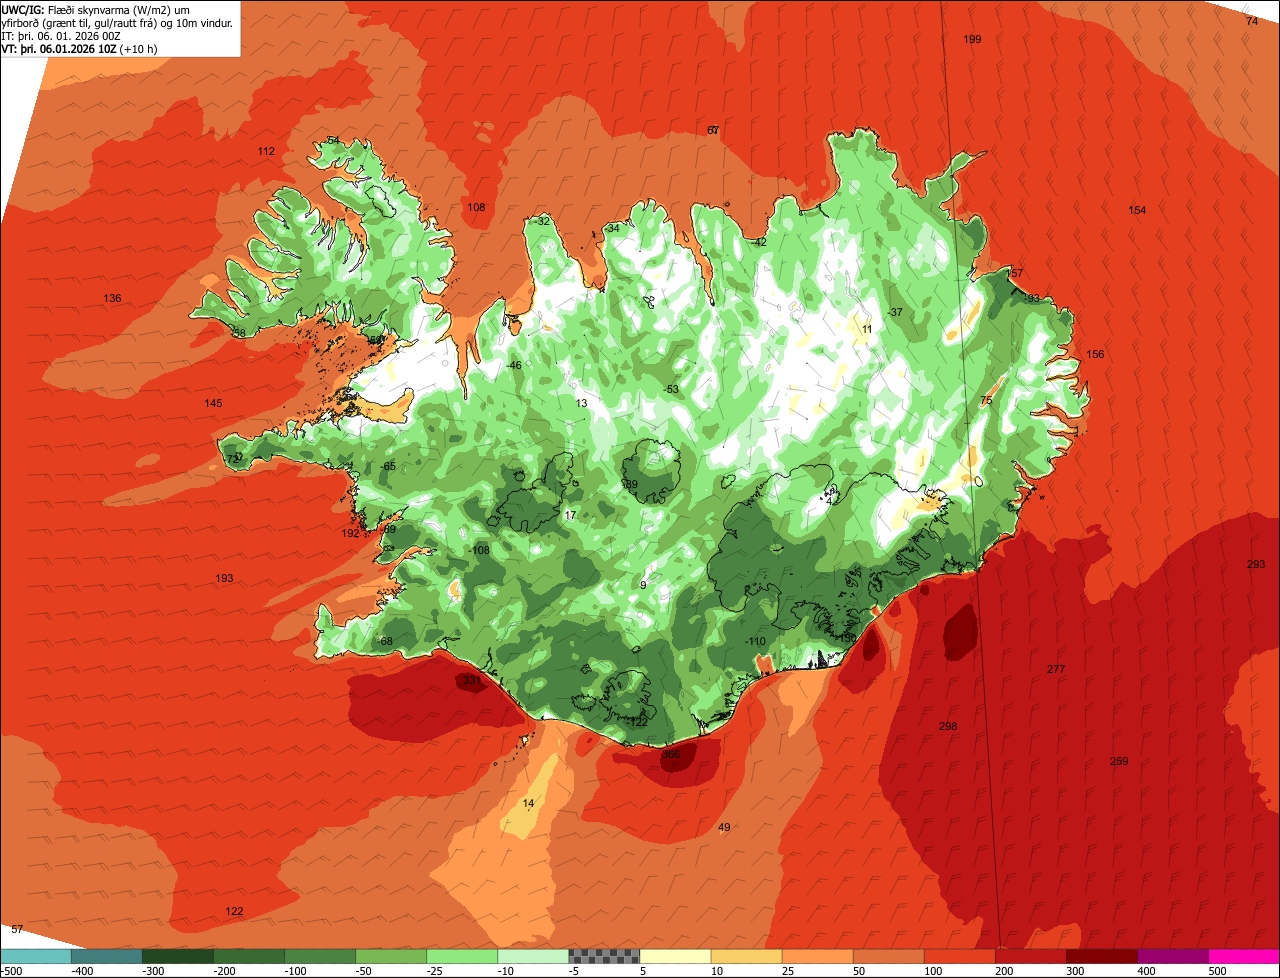
Task: Click the land value -65 in west Iceland
Action: (x=388, y=467)
